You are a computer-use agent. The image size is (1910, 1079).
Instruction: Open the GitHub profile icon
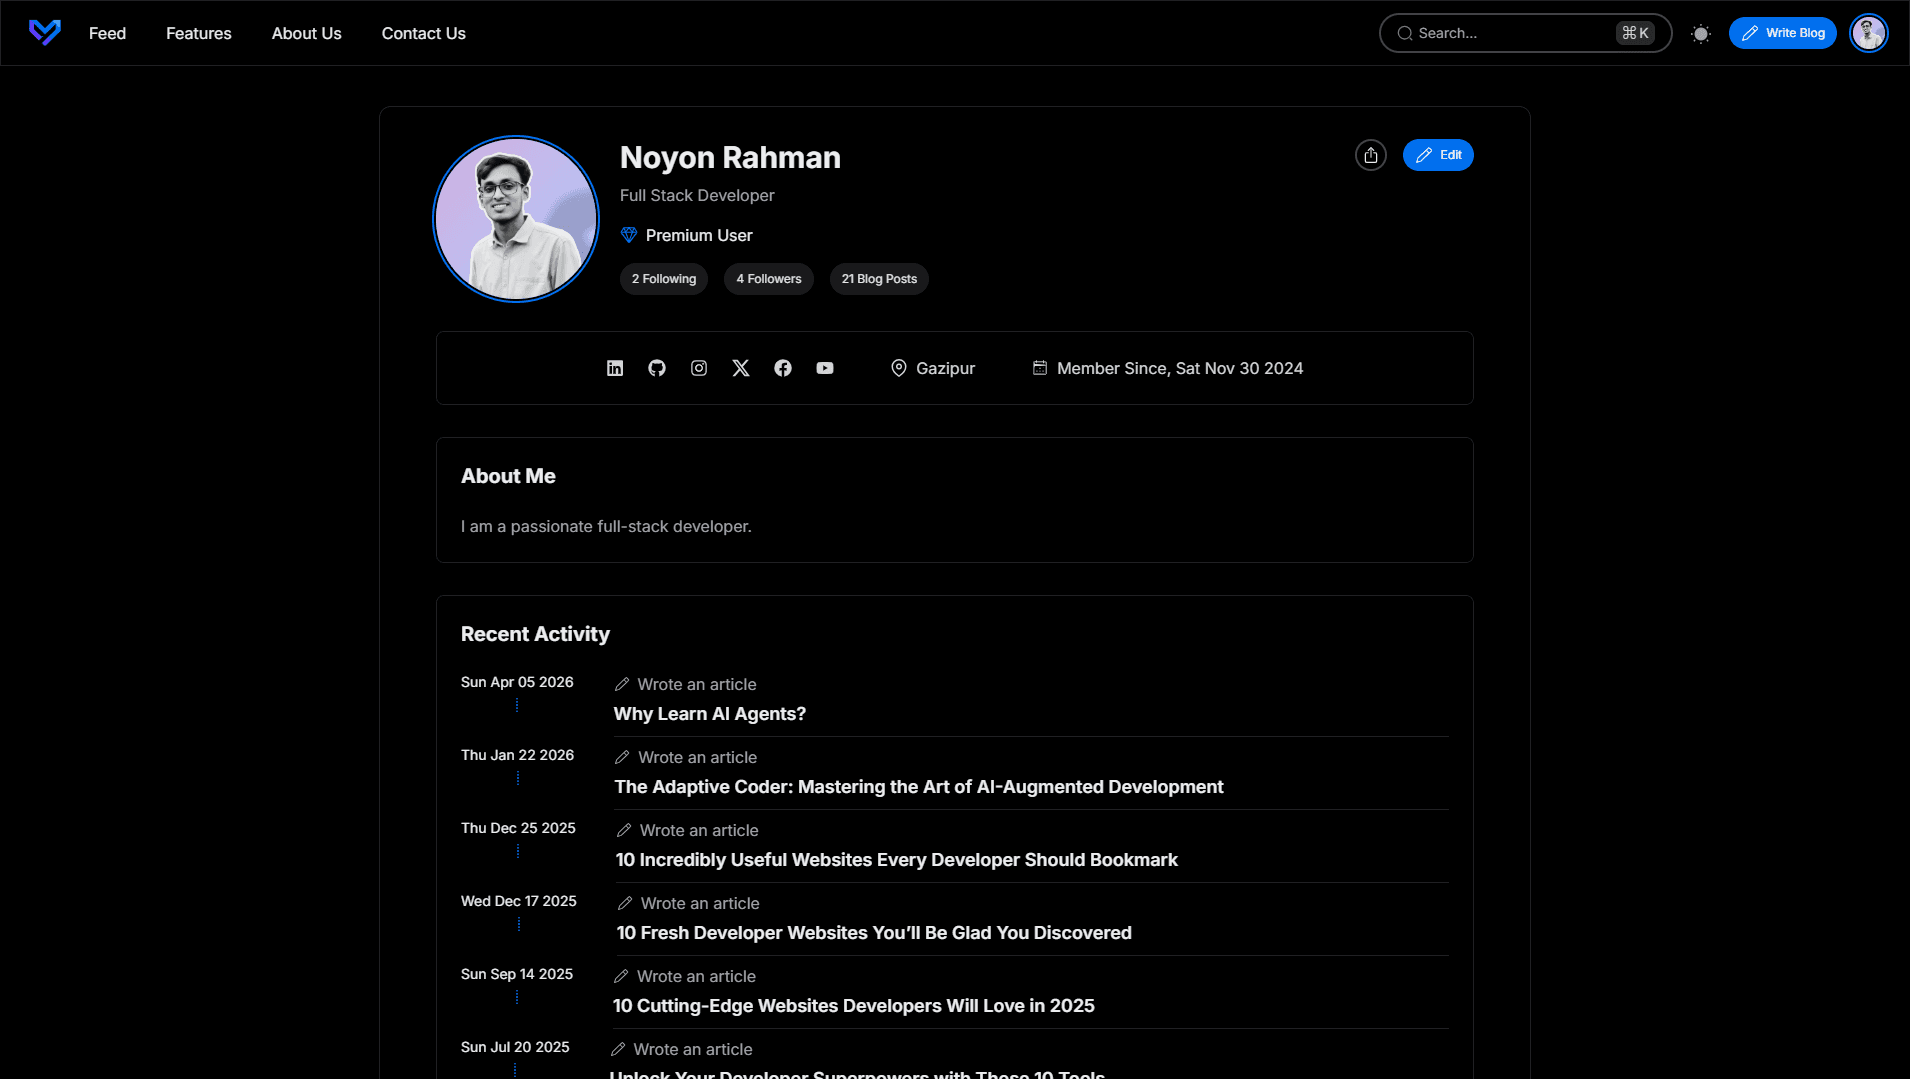(657, 368)
